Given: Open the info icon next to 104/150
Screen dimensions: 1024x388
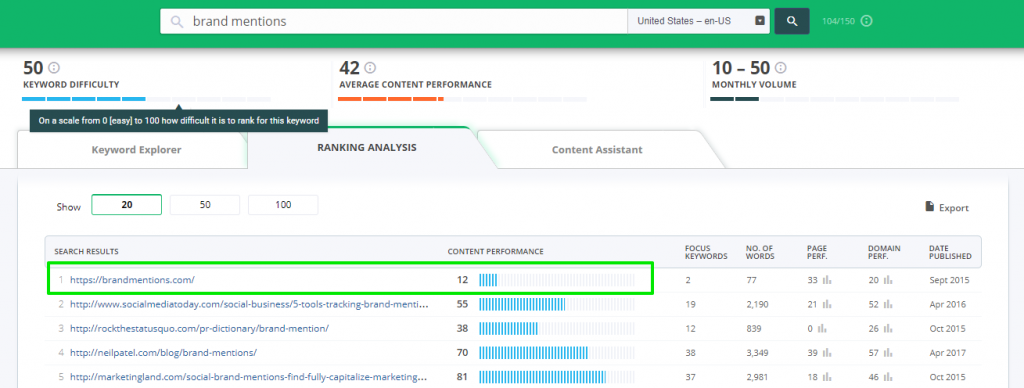Looking at the screenshot, I should (x=866, y=21).
